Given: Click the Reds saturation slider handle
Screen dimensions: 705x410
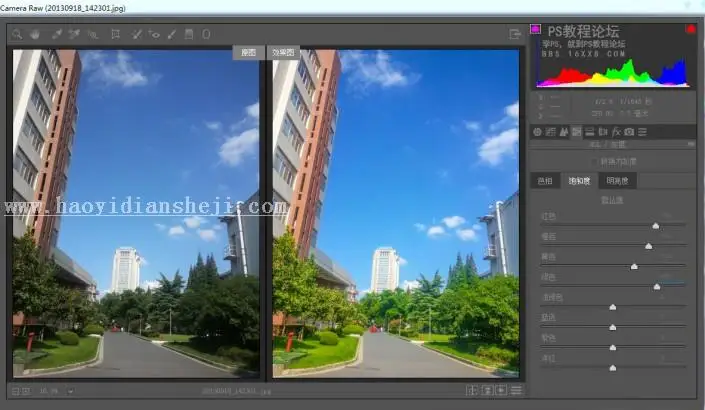Looking at the screenshot, I should point(656,226).
